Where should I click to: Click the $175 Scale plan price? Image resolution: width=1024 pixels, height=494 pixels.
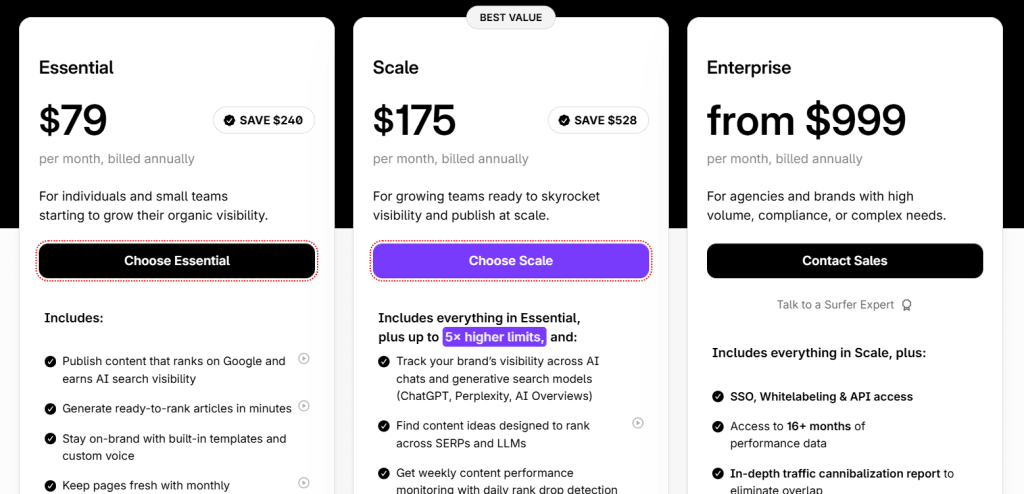[414, 120]
